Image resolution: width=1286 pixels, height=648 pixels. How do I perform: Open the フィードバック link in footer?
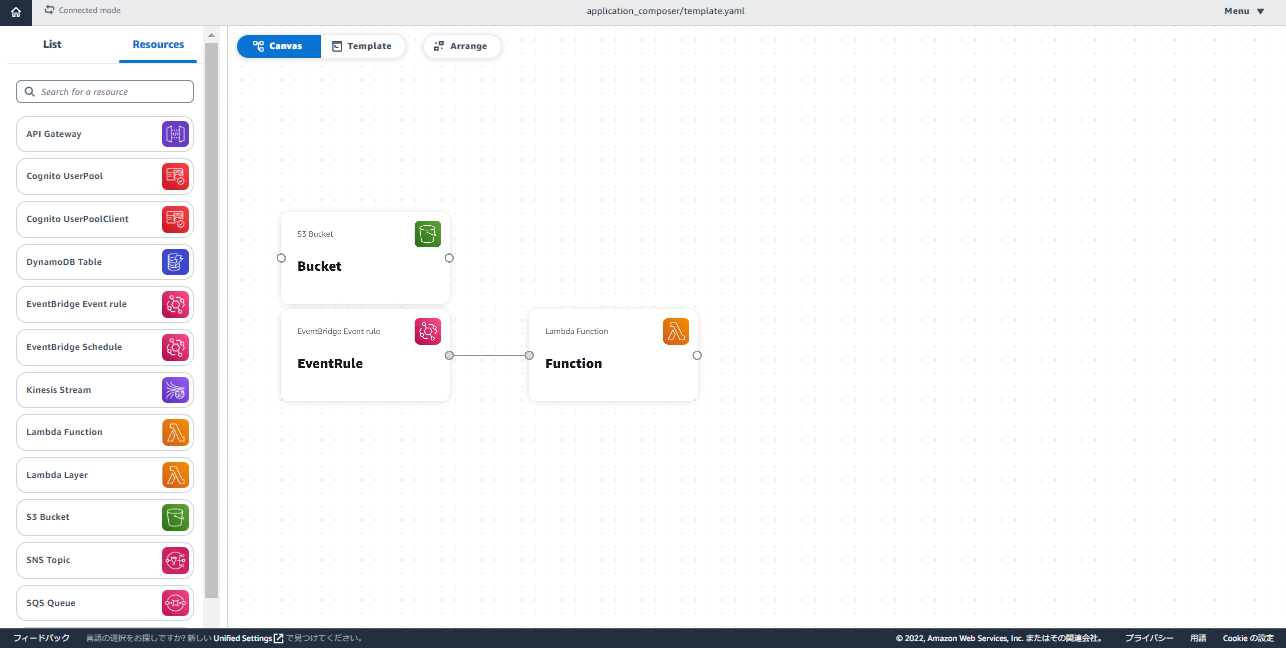41,638
